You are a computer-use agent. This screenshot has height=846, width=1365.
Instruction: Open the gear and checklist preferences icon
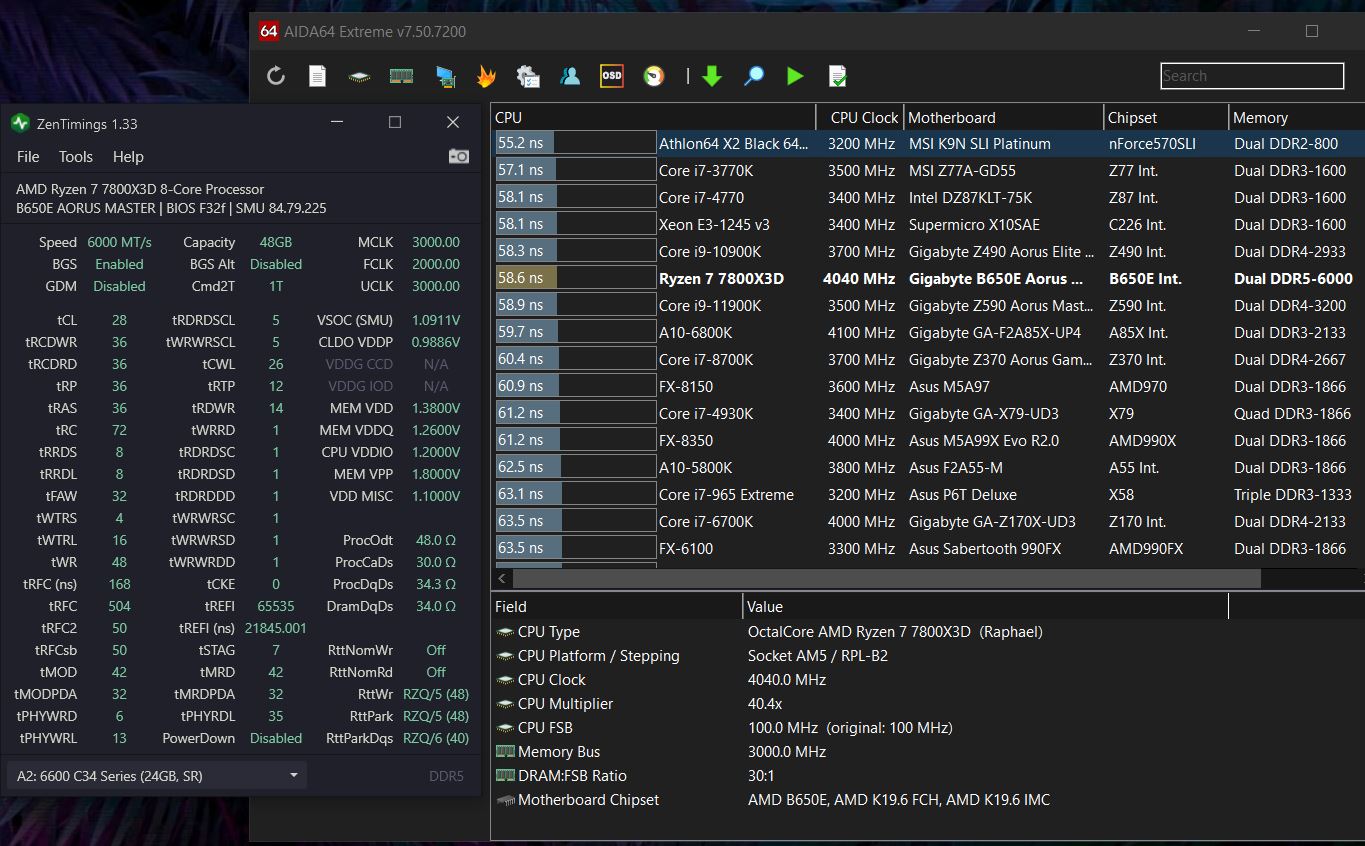528,76
